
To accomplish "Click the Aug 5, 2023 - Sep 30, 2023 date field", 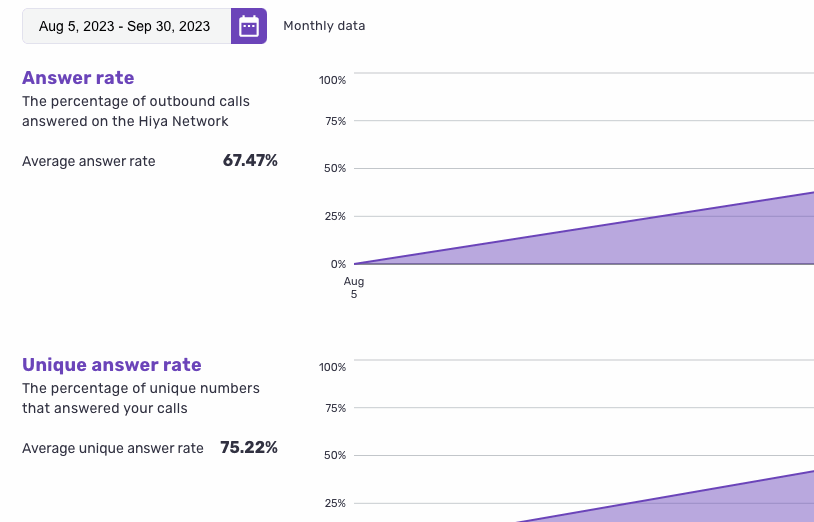I will (125, 26).
